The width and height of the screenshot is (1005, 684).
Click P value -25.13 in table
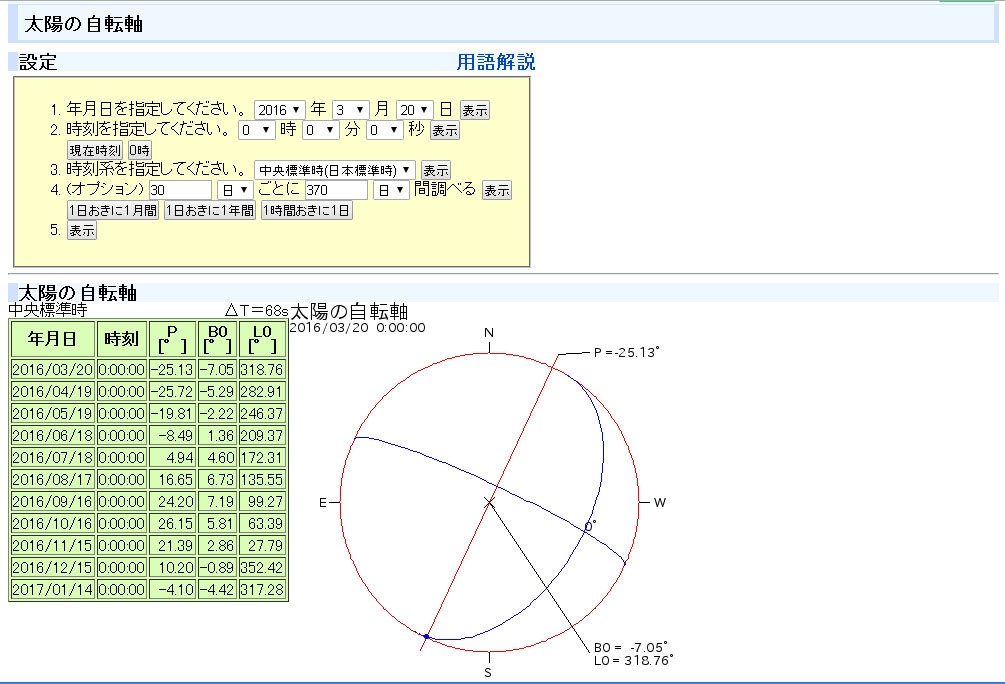172,369
